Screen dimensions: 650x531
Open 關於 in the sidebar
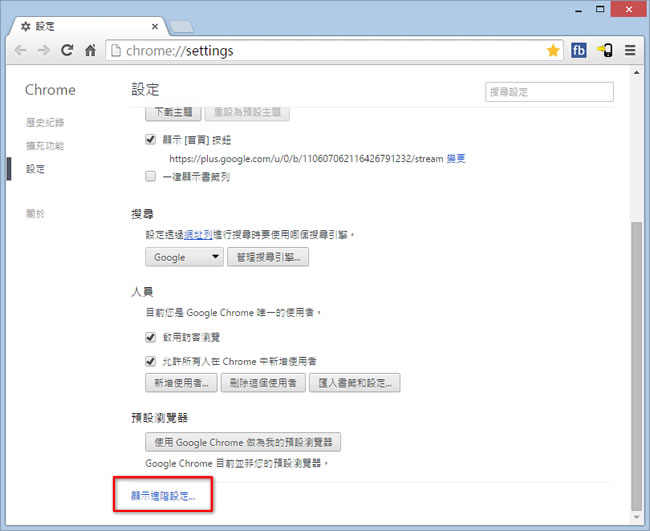pyautogui.click(x=35, y=213)
